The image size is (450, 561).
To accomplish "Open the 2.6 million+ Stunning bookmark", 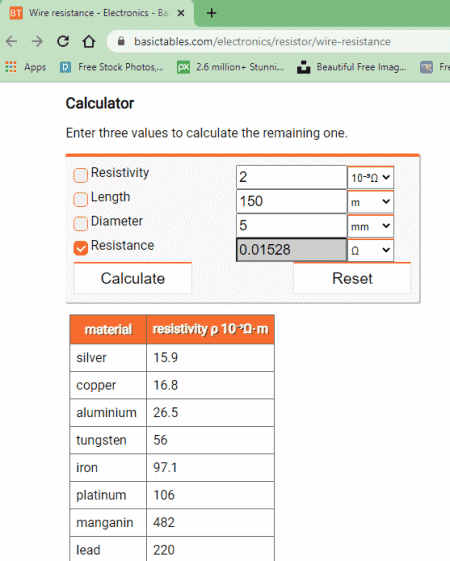I will click(230, 67).
